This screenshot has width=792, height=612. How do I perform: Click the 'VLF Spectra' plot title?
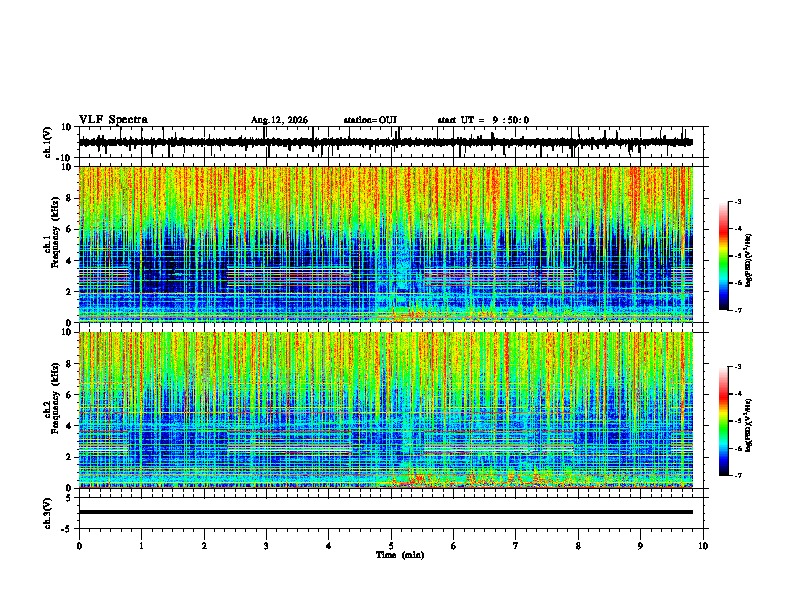pos(113,120)
